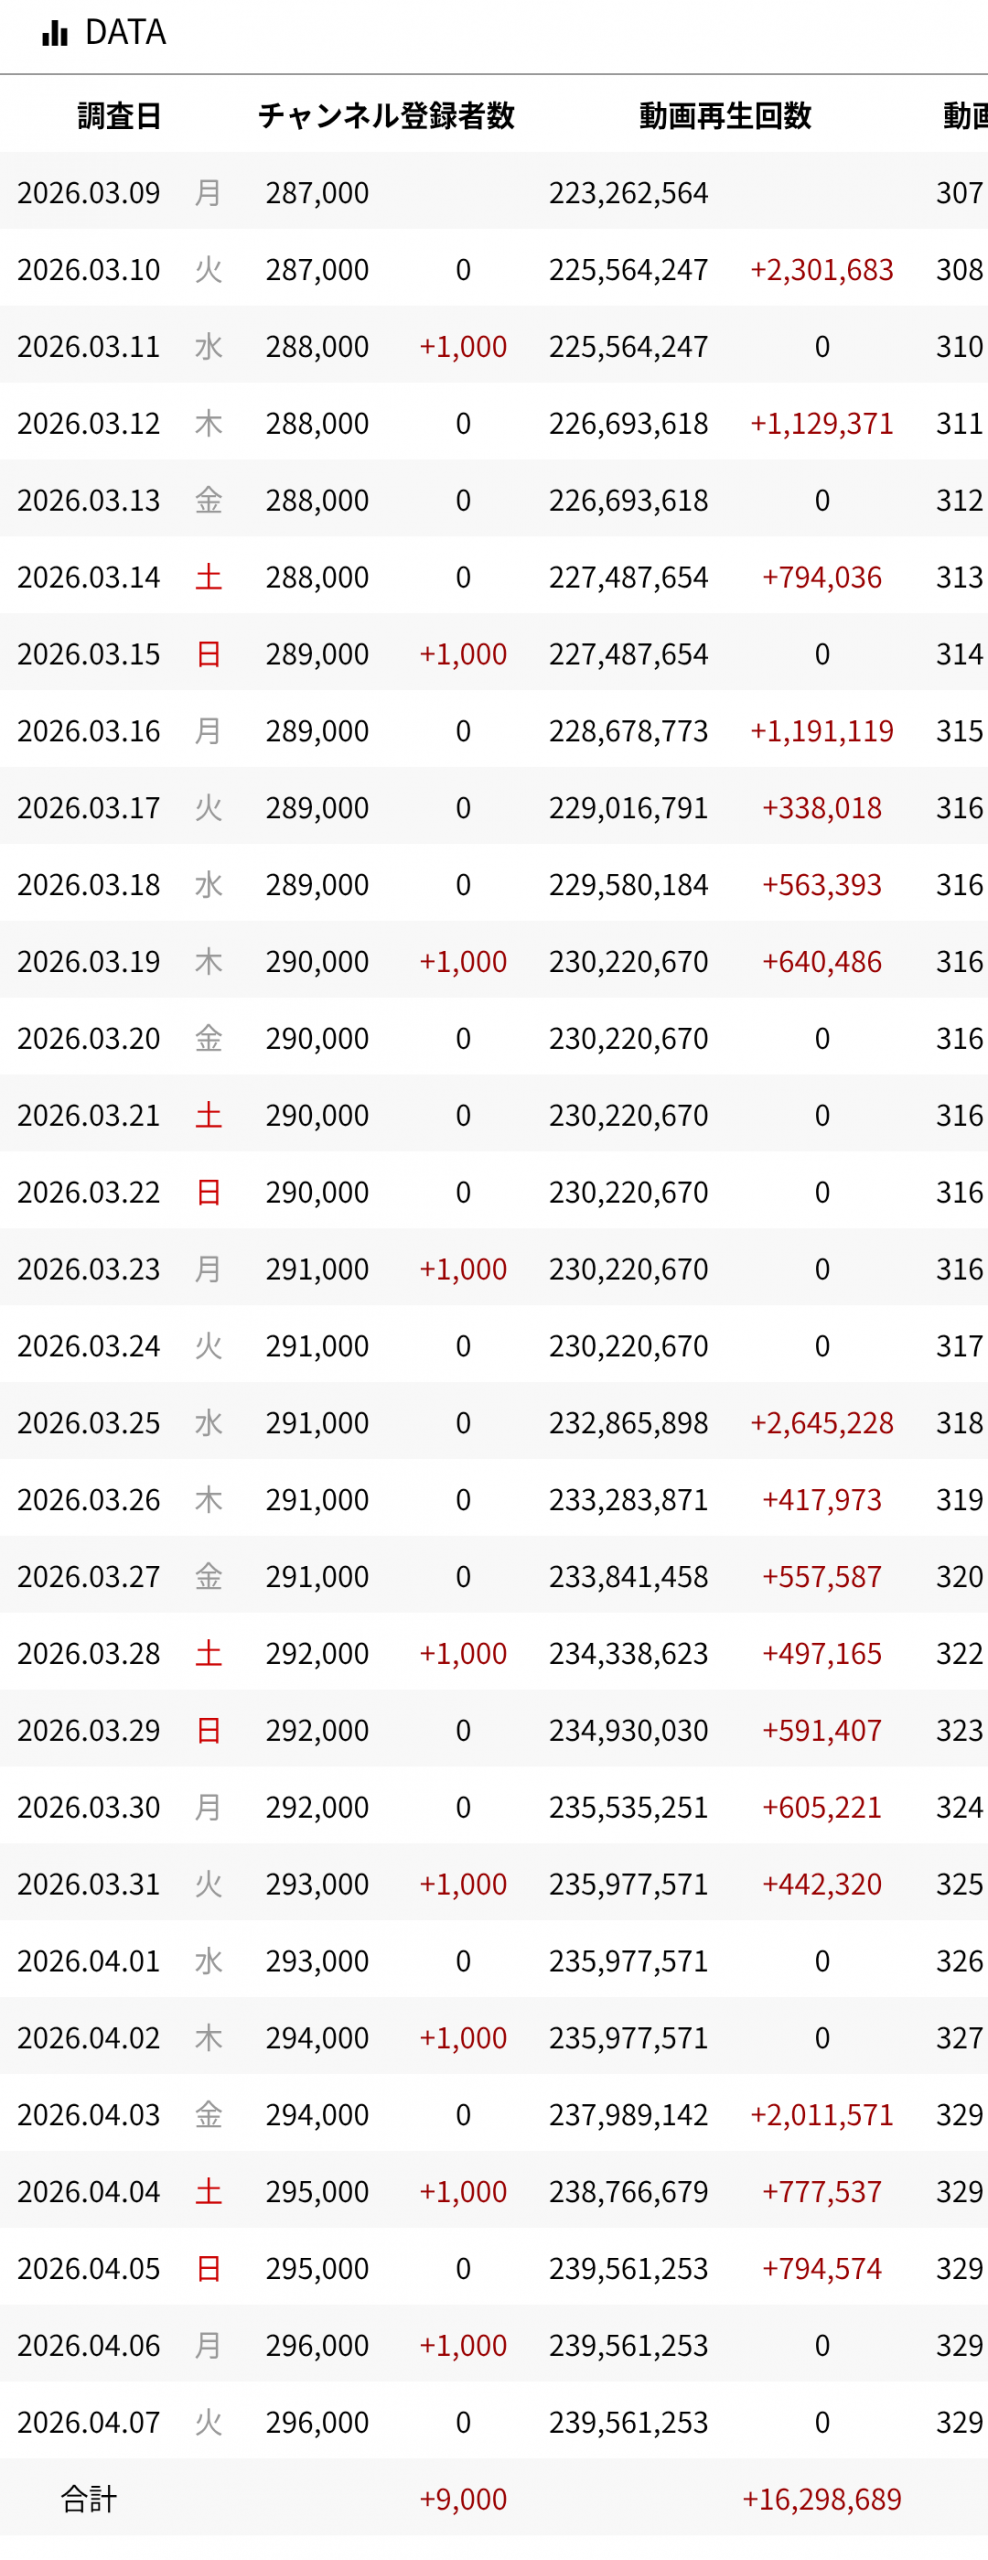The height and width of the screenshot is (2560, 988).
Task: Select the 2026.03.19 date cell
Action: click(x=89, y=962)
